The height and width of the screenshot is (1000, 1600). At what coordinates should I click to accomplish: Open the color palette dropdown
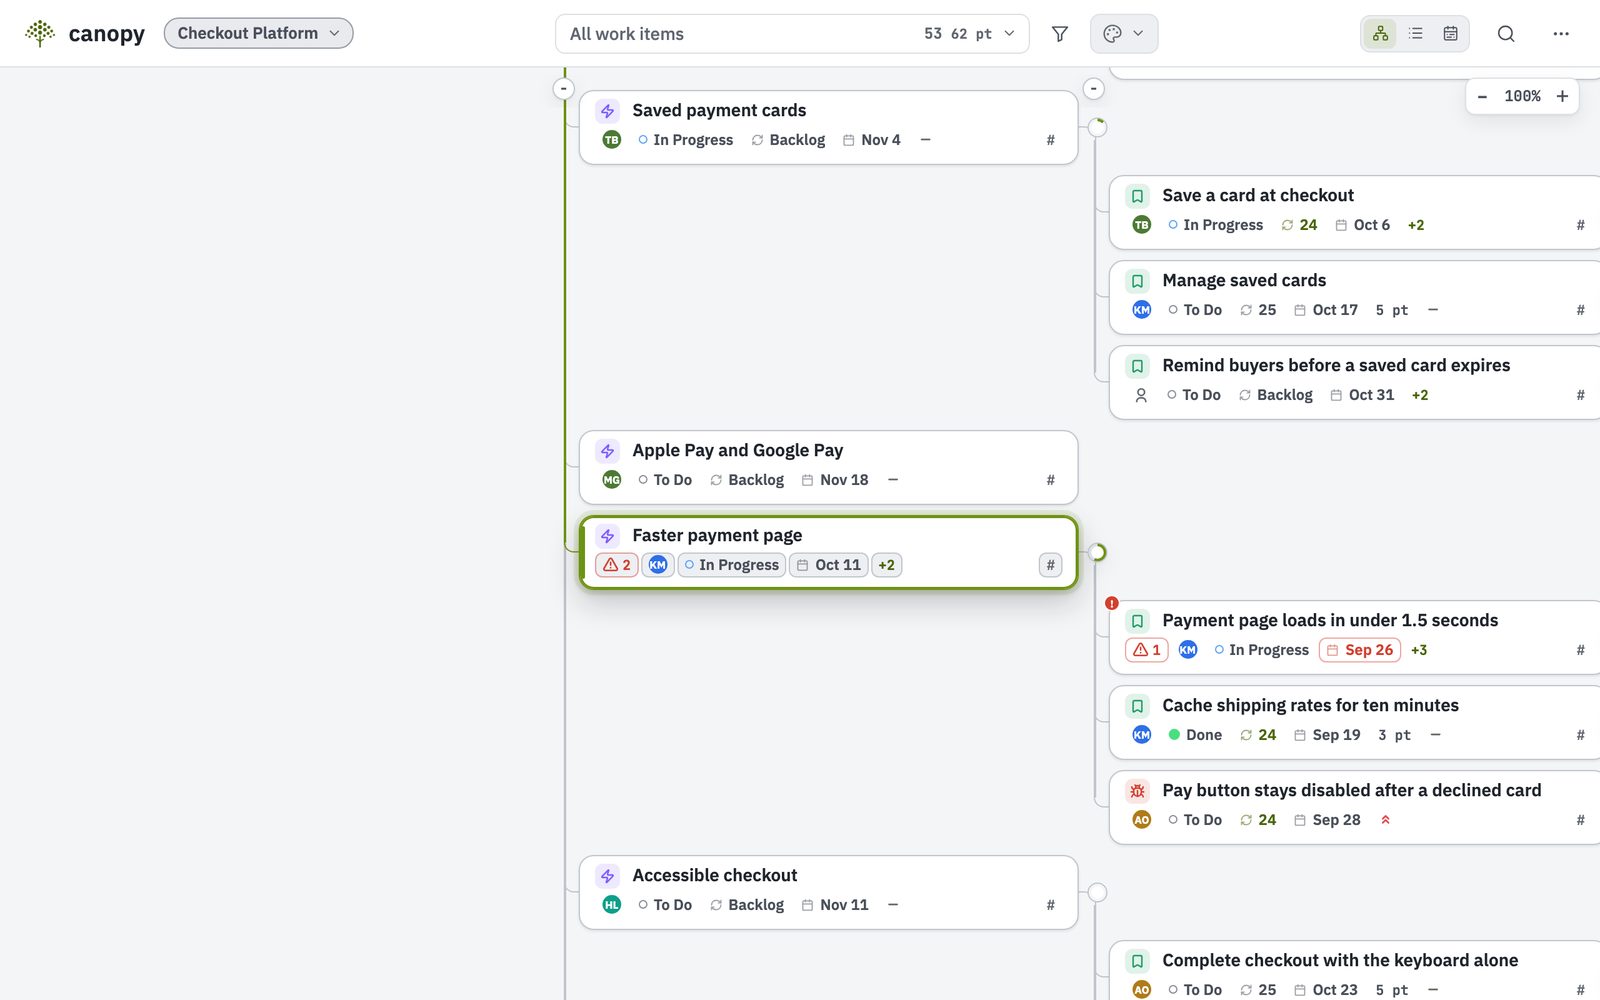(1124, 34)
